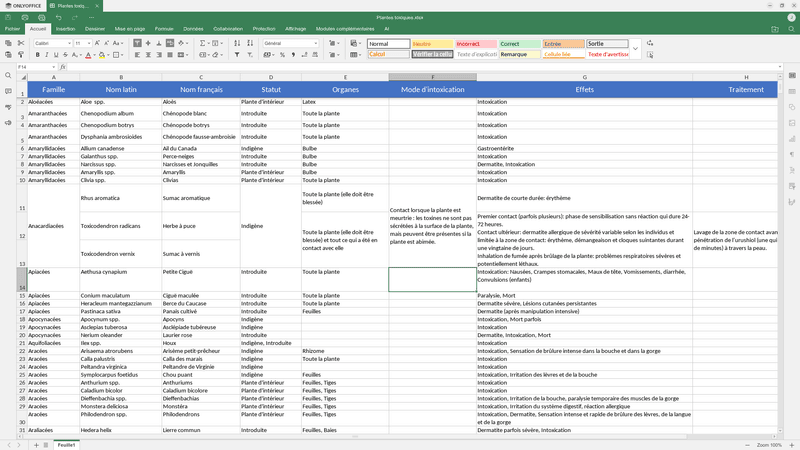
Task: Click the yellow fill color swatch
Action: (x=102, y=55)
